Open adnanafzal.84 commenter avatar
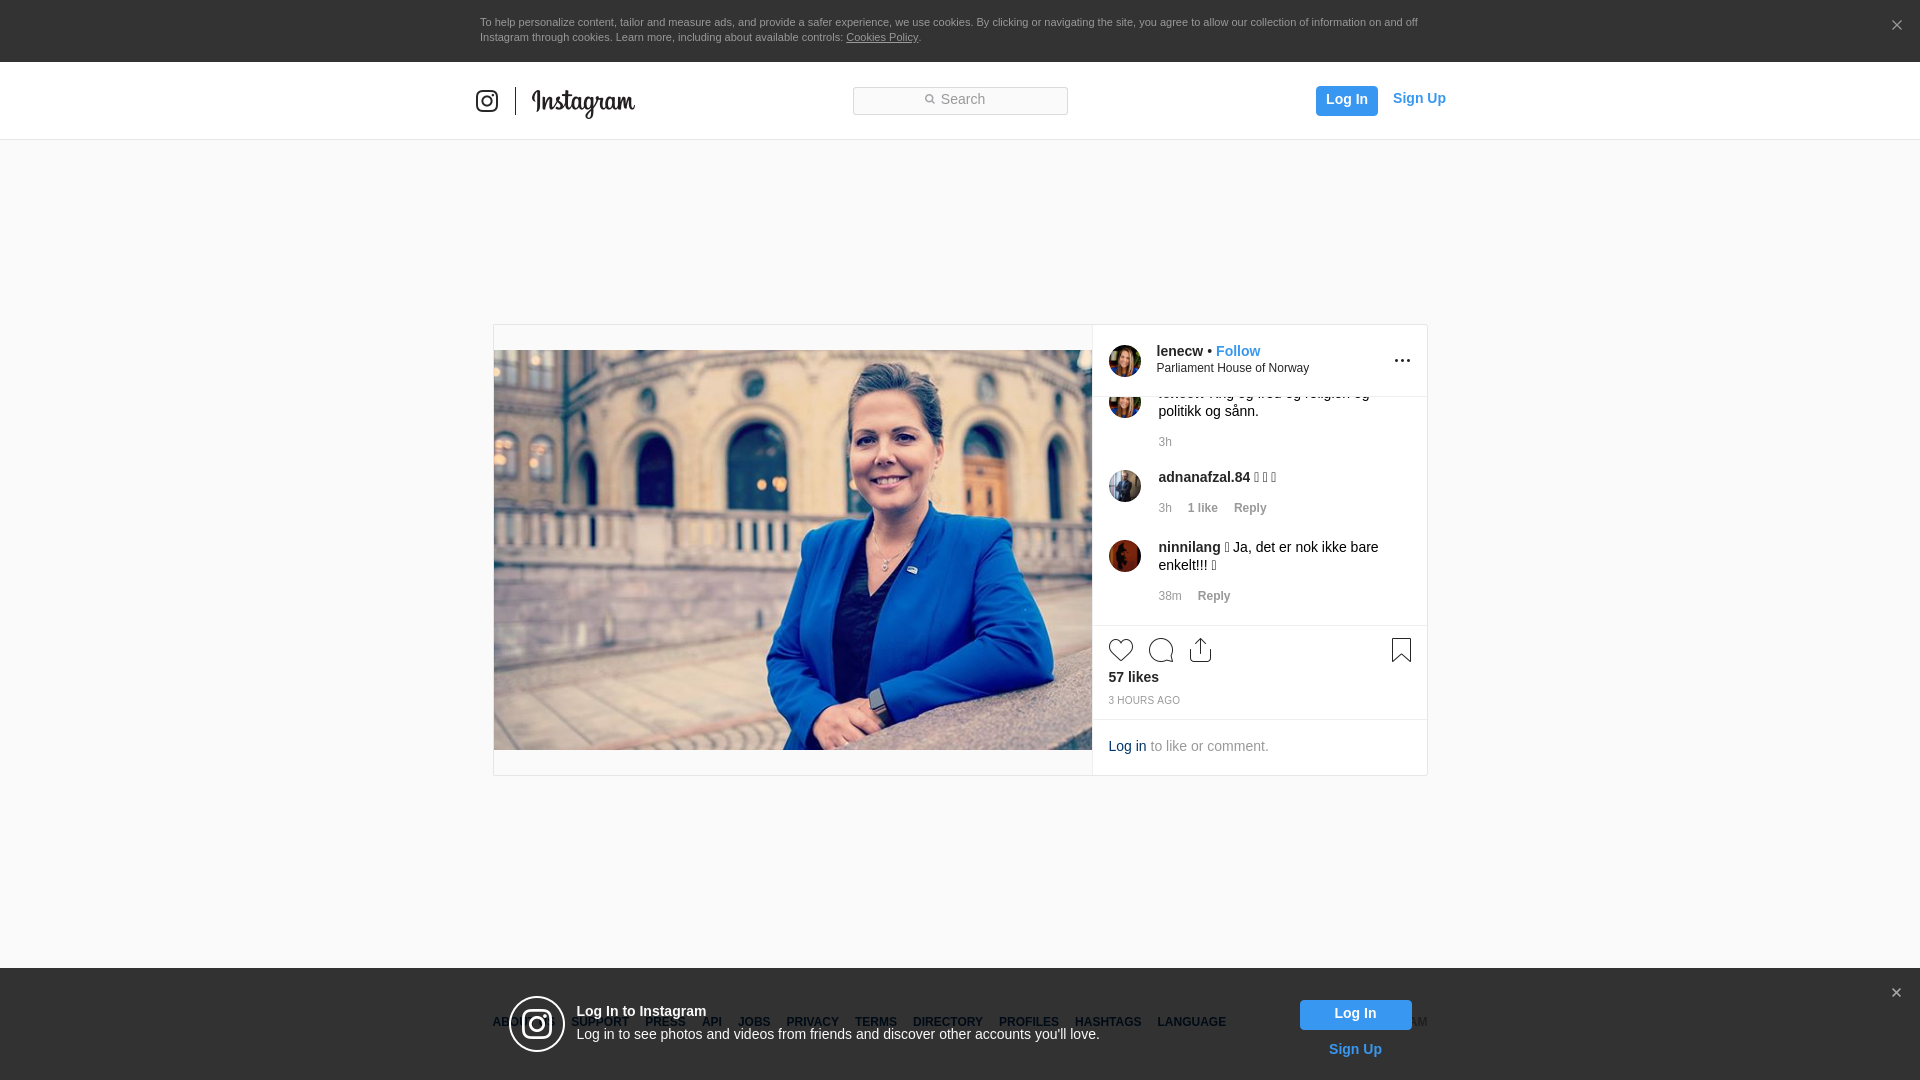1920x1080 pixels. pos(1125,486)
